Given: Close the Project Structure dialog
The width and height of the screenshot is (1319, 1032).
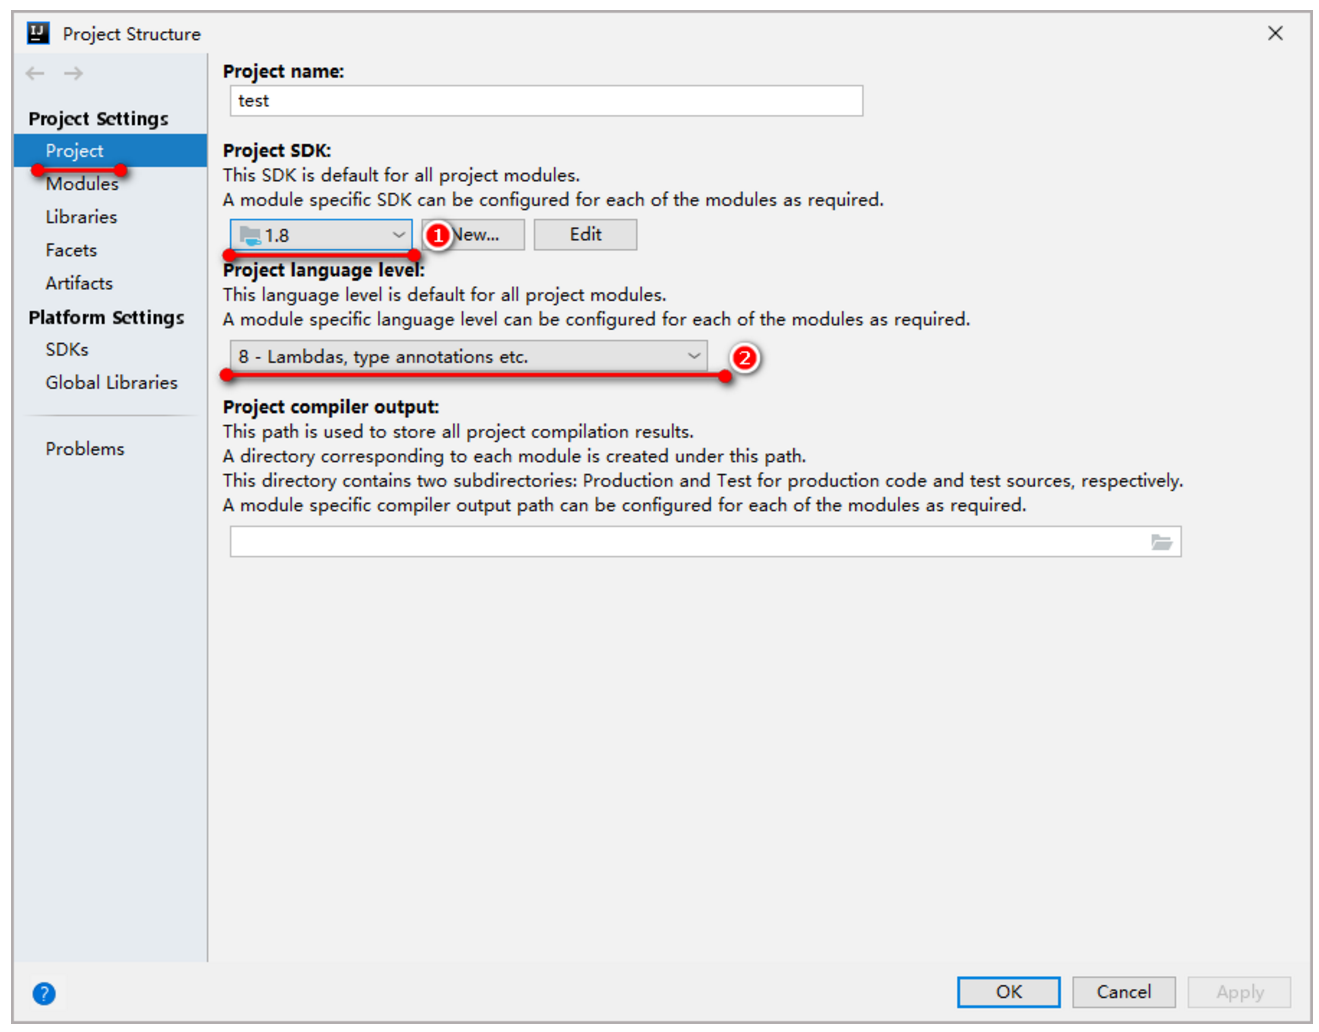Looking at the screenshot, I should pyautogui.click(x=1275, y=33).
